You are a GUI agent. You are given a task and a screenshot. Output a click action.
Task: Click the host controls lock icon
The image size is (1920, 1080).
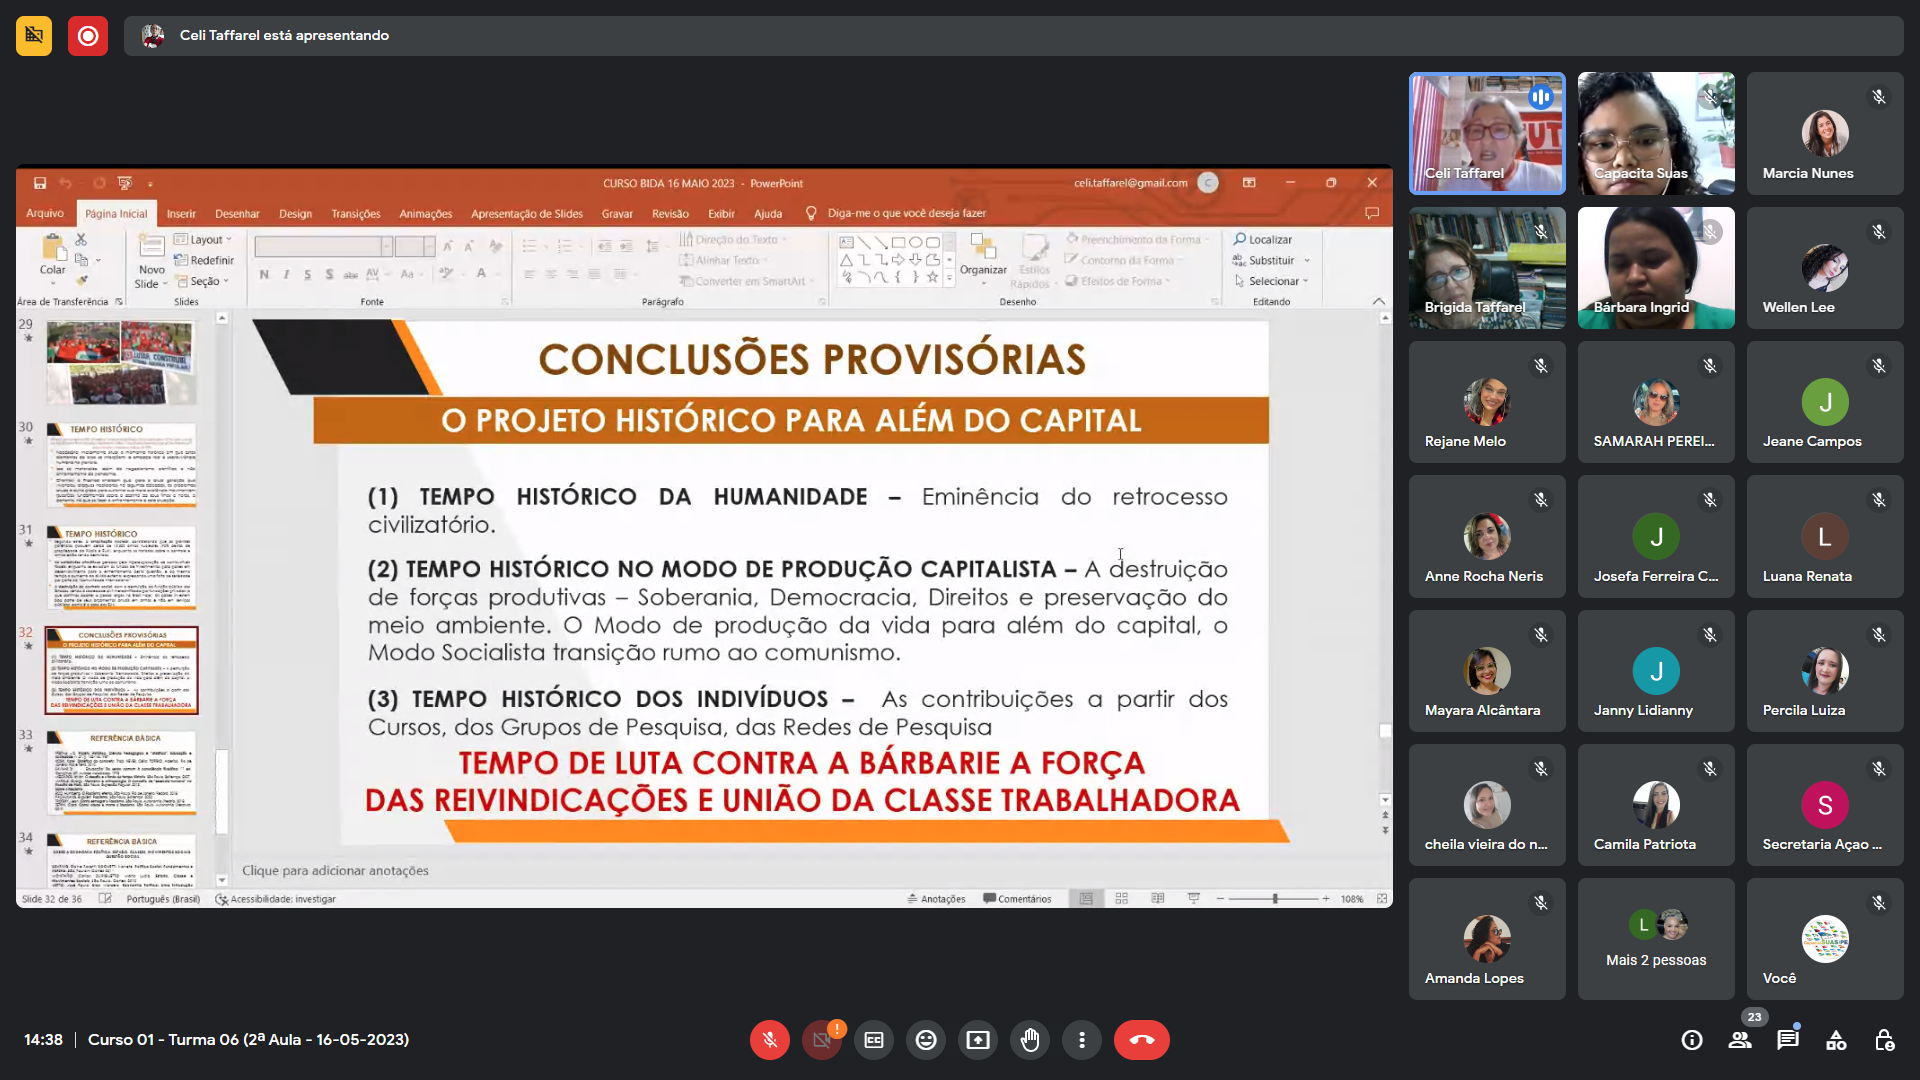[x=1884, y=1040]
